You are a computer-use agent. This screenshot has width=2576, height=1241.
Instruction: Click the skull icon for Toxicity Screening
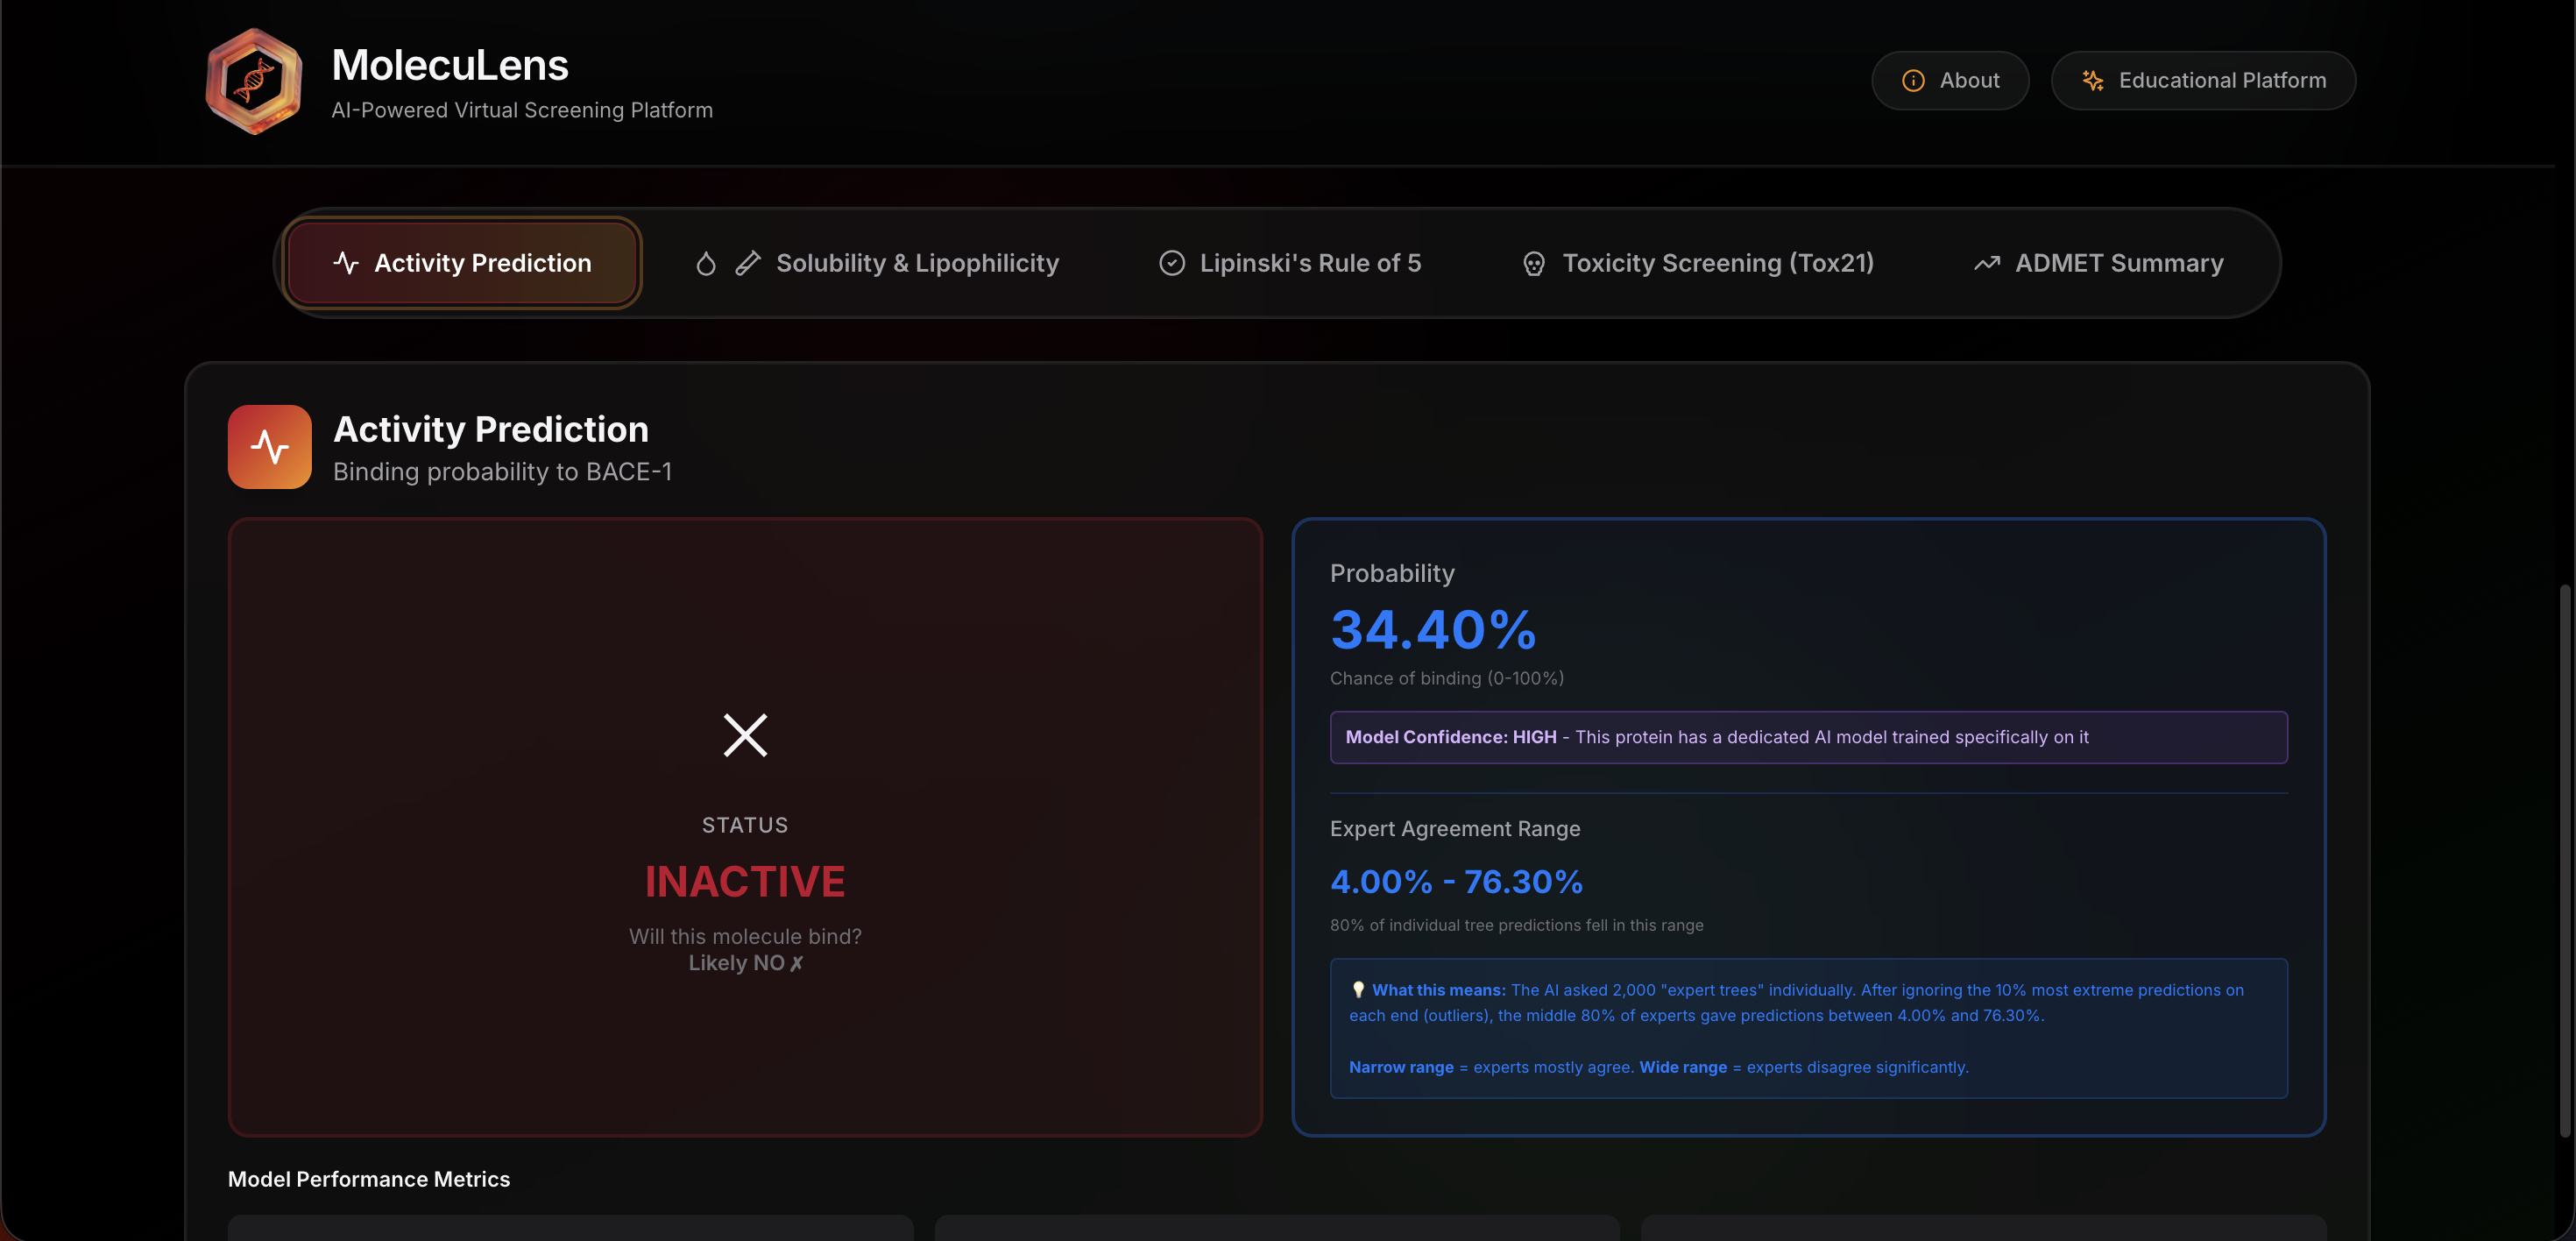tap(1533, 263)
